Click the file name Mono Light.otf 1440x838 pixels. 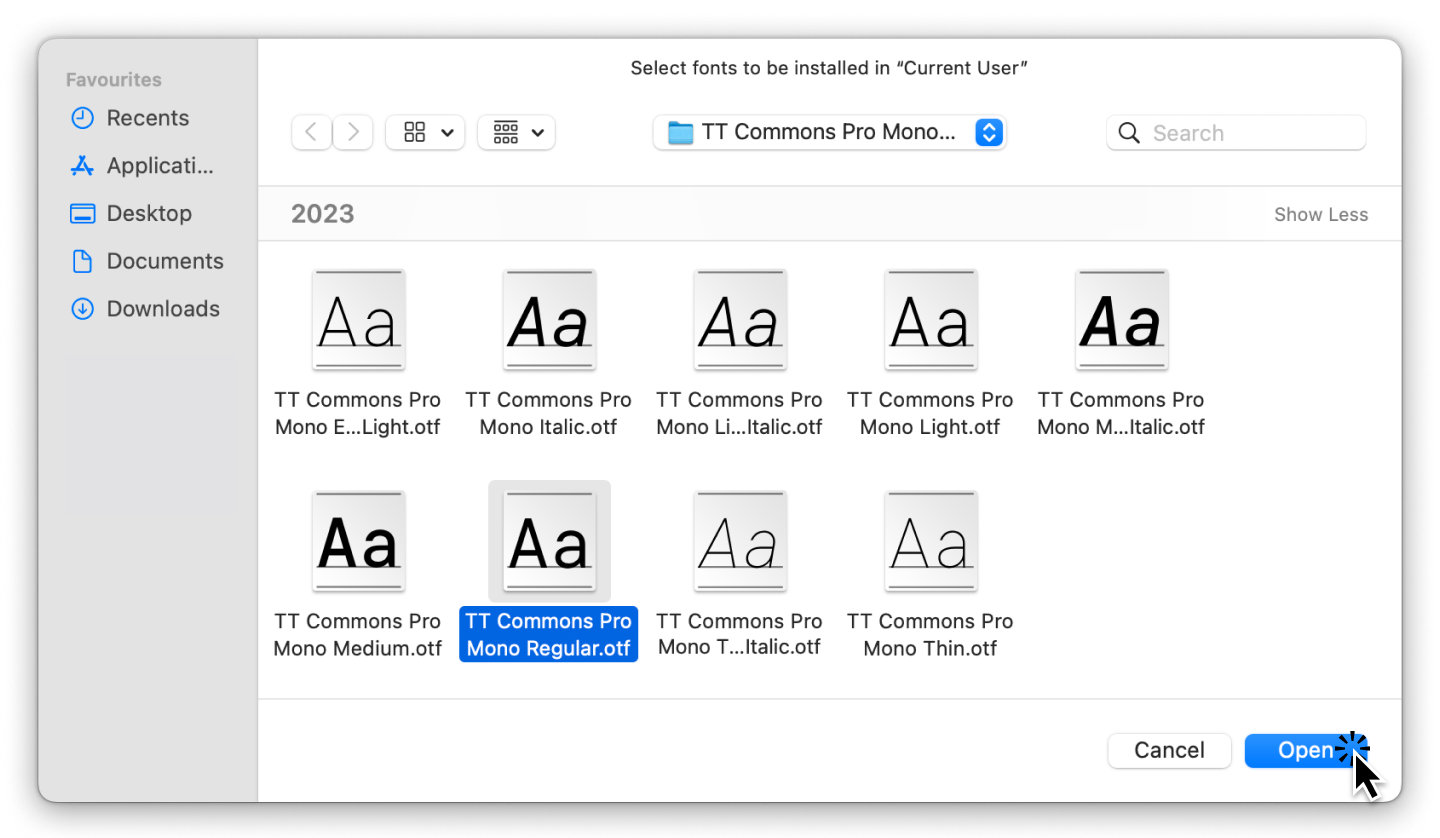pyautogui.click(x=931, y=413)
